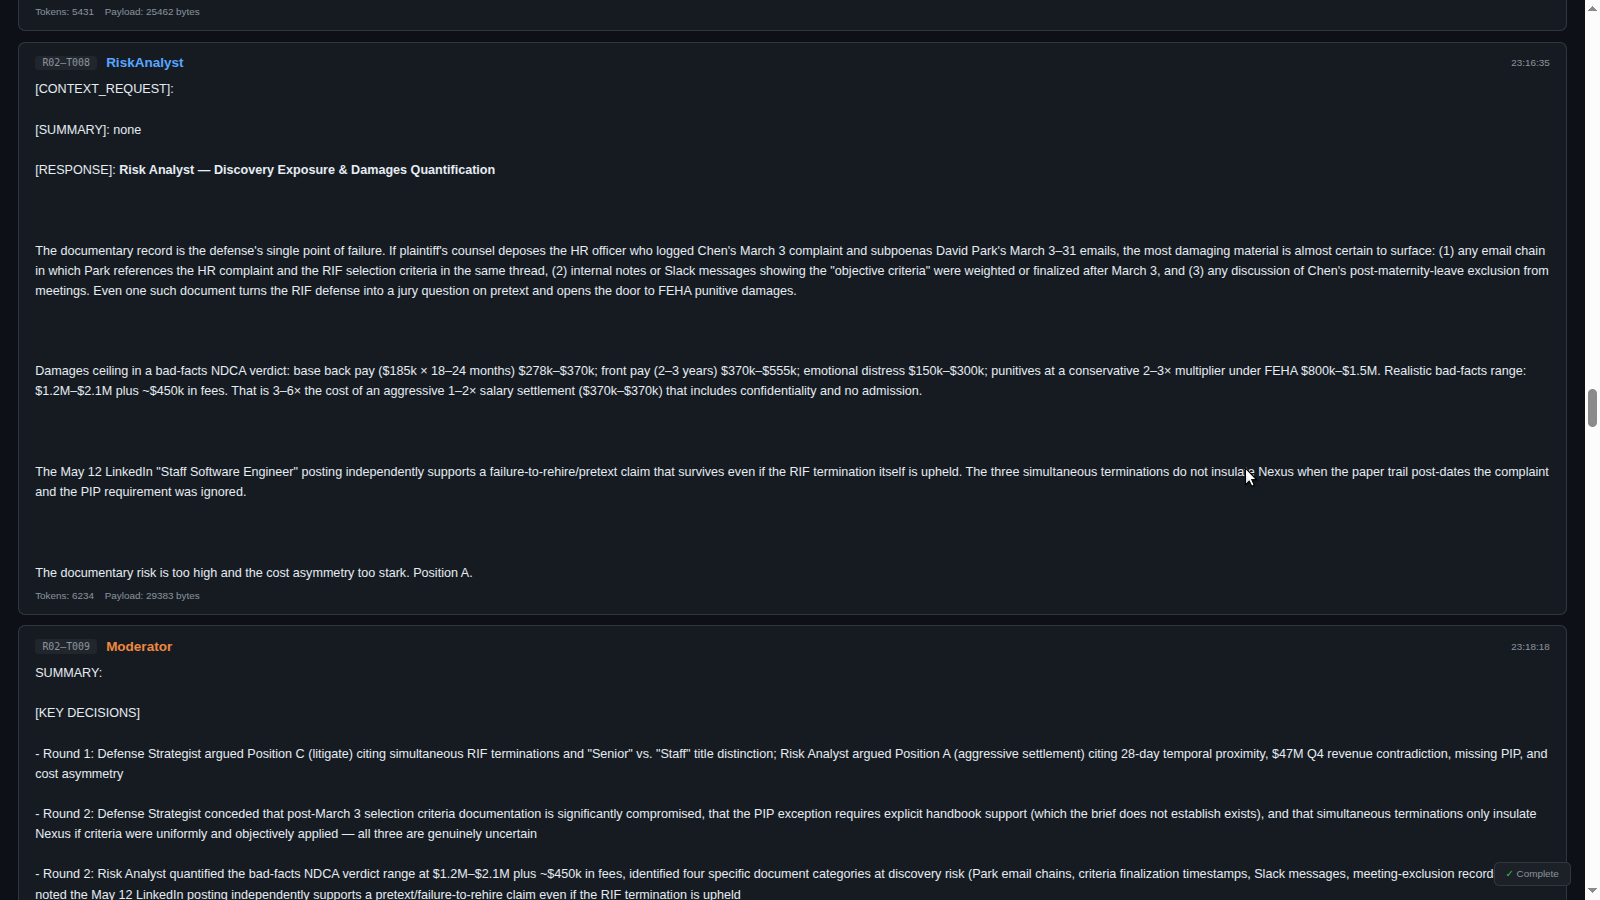Click the Moderator agent name

(139, 646)
